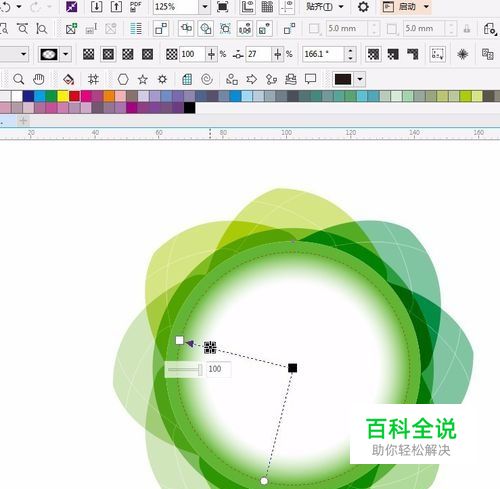Choose Rectangular fountain transparency type
This screenshot has width=500, height=489.
(147, 54)
